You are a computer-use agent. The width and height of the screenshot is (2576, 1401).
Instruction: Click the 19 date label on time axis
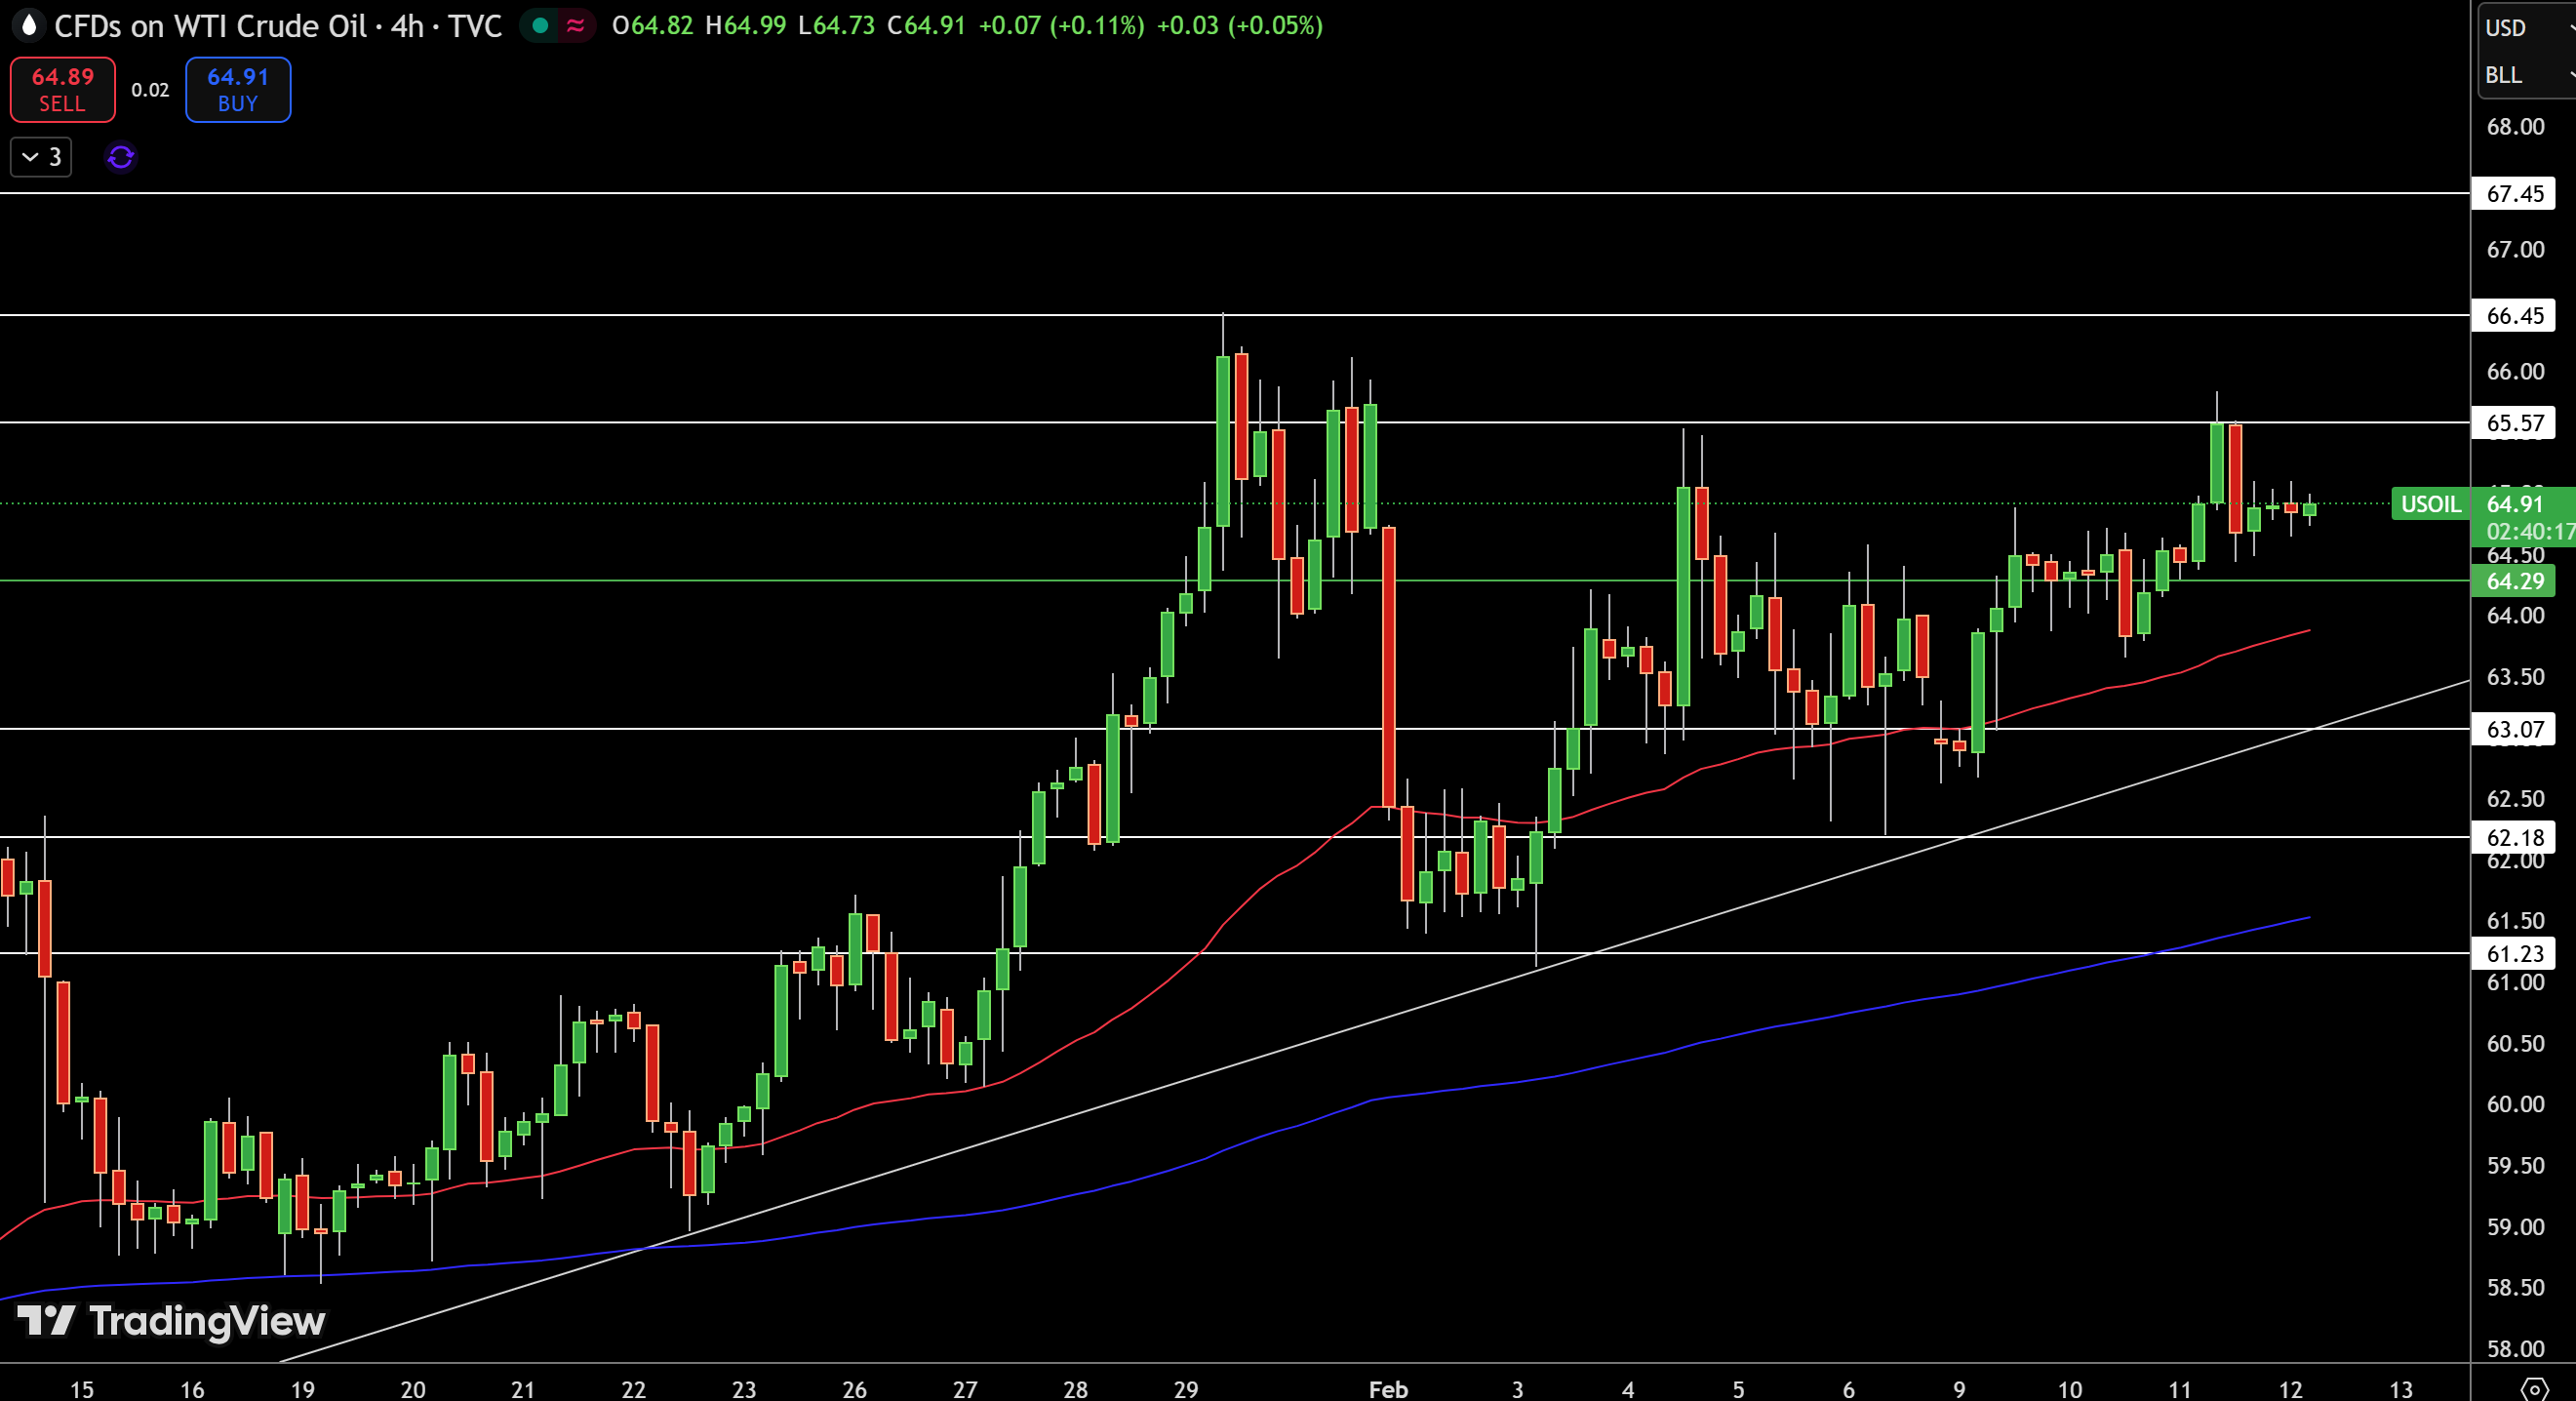click(302, 1388)
